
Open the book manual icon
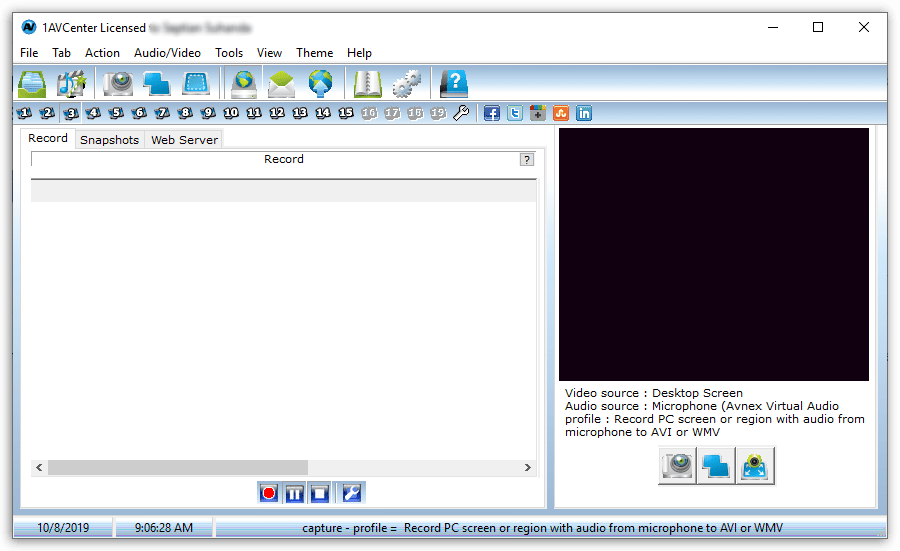pyautogui.click(x=368, y=83)
